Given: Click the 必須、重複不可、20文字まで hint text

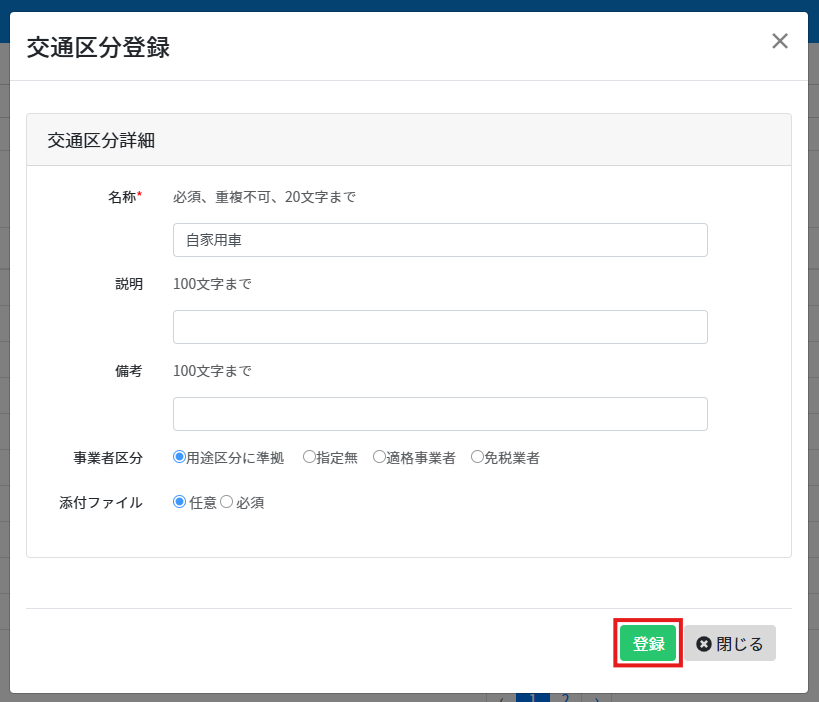Looking at the screenshot, I should click(264, 197).
